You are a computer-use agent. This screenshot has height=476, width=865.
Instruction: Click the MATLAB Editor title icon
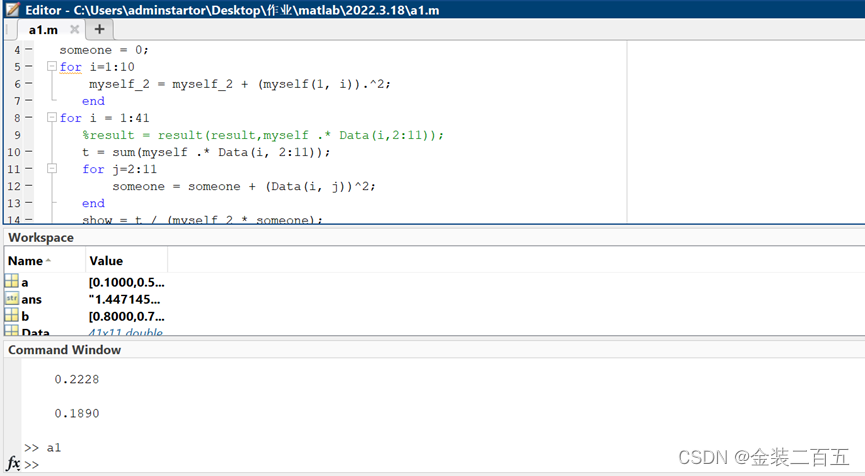coord(13,10)
